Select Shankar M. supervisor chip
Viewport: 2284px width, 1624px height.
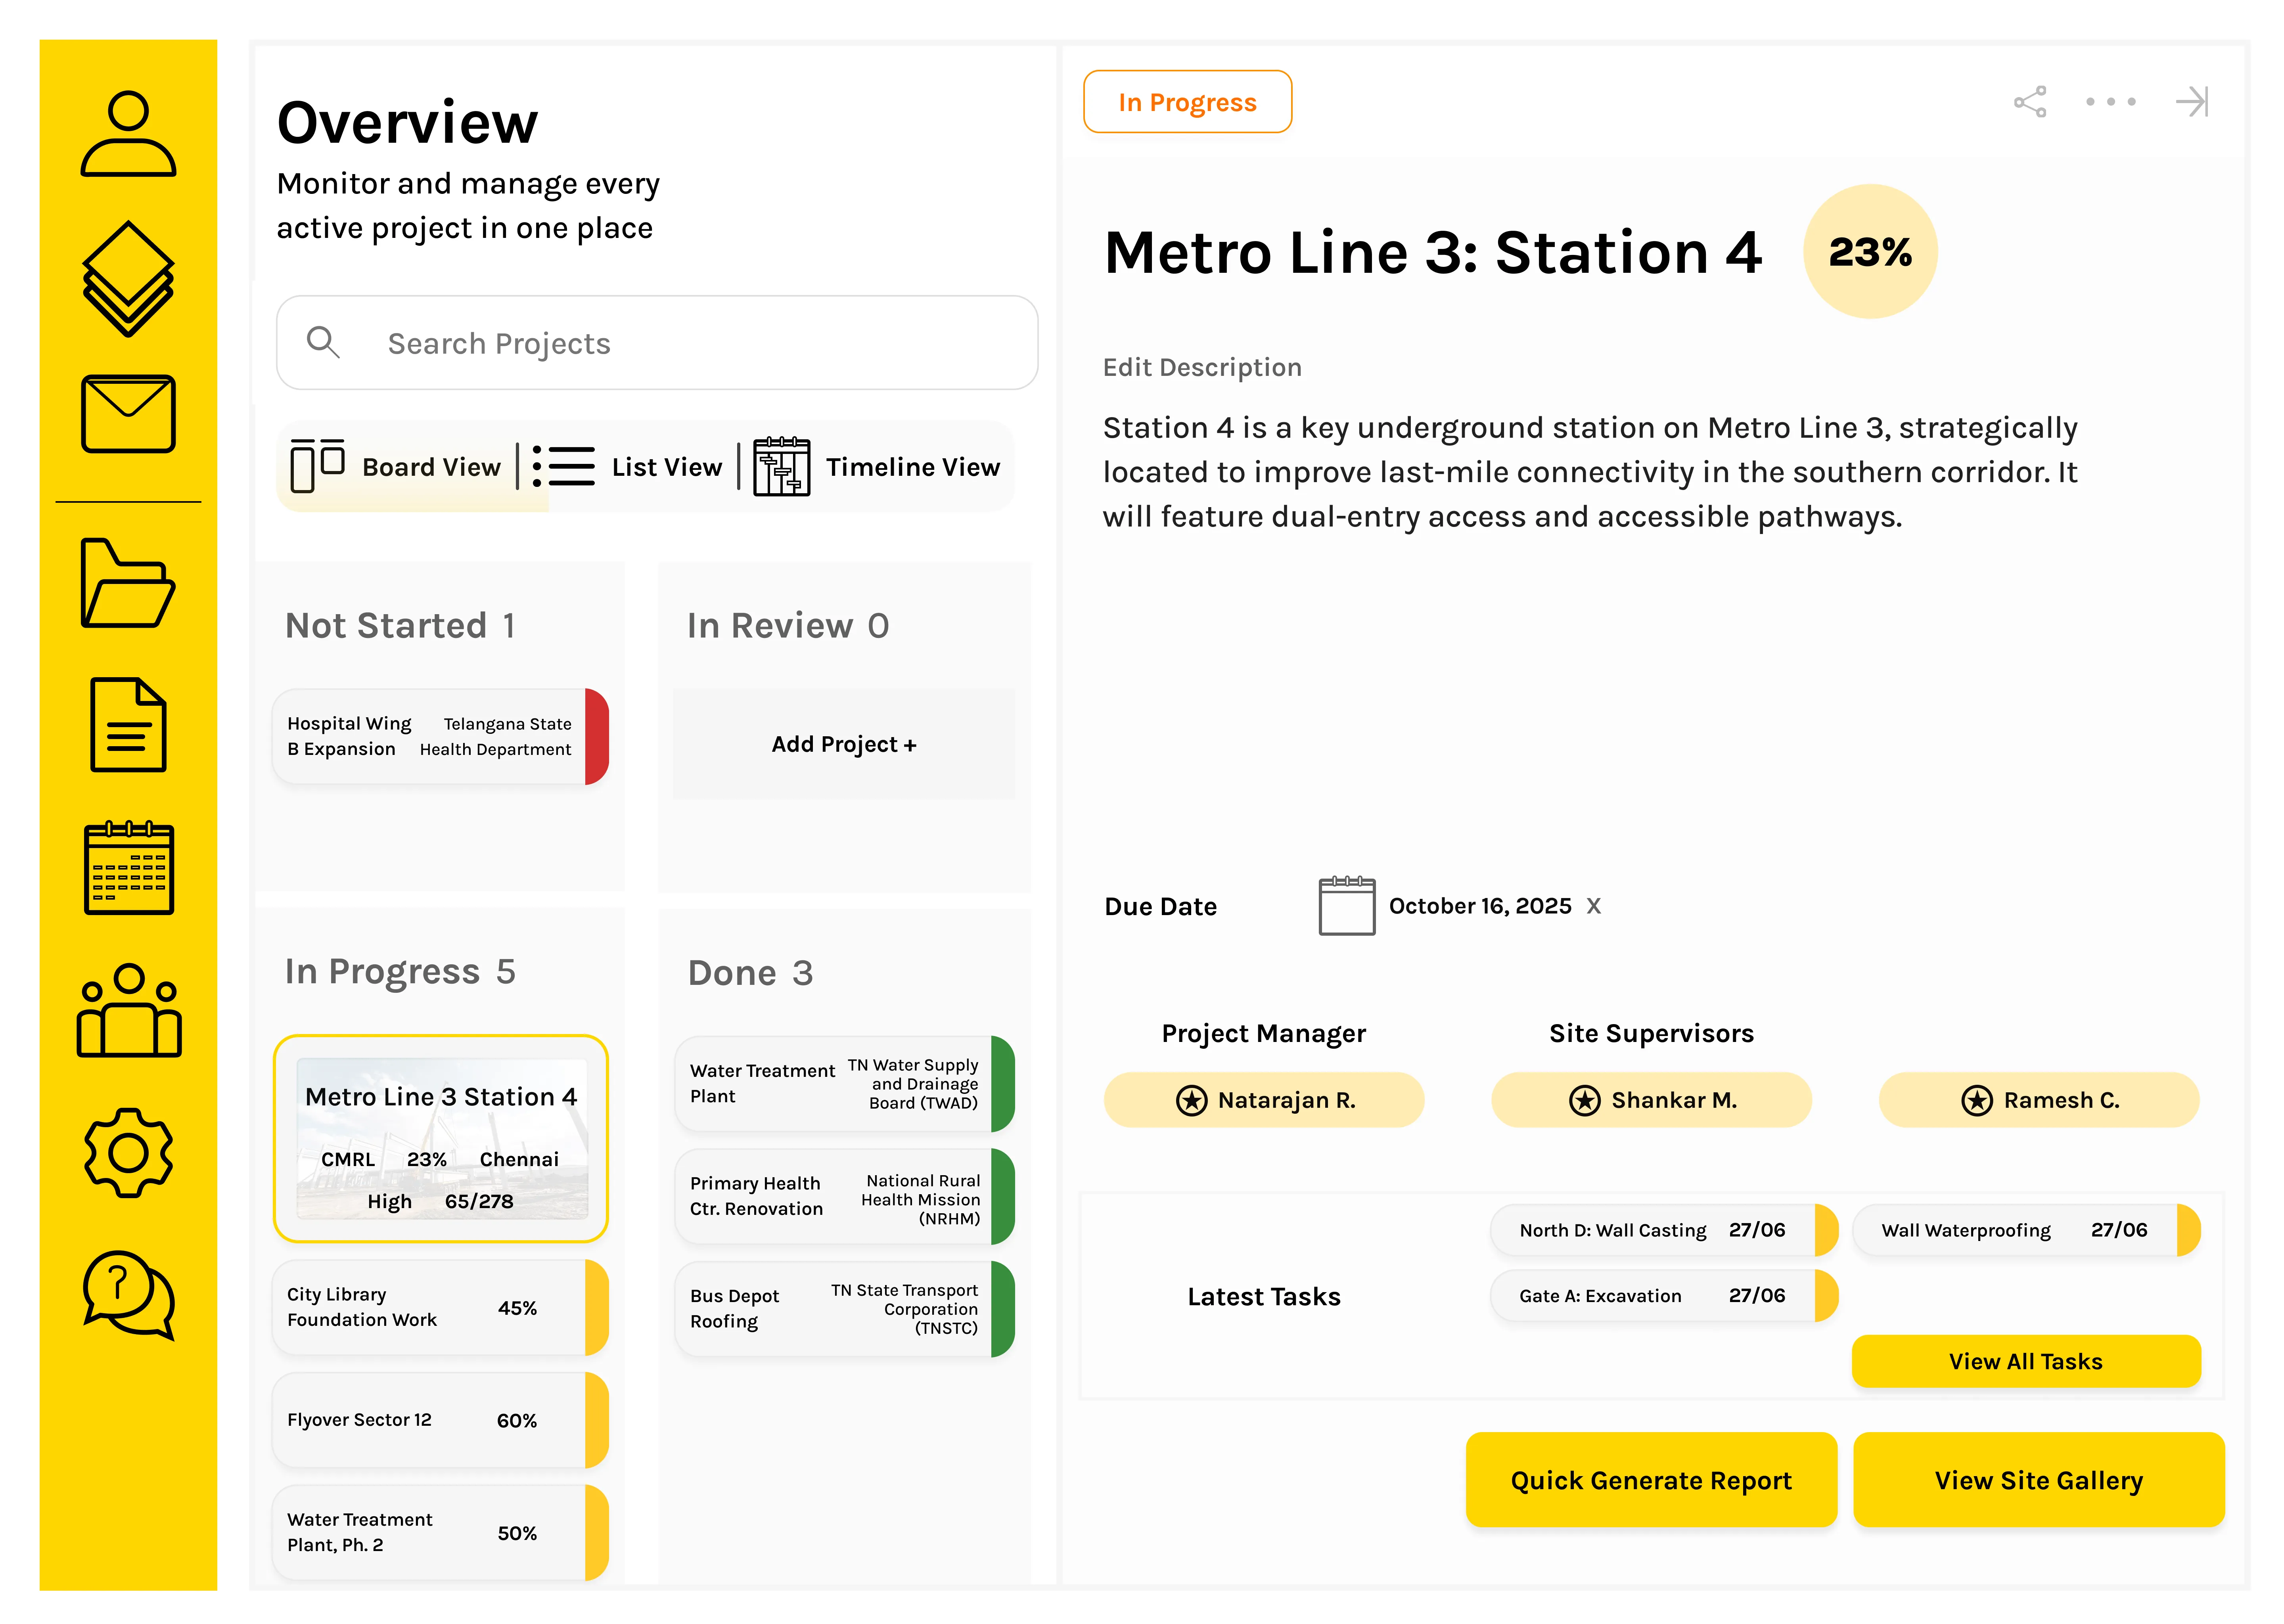click(1651, 1100)
